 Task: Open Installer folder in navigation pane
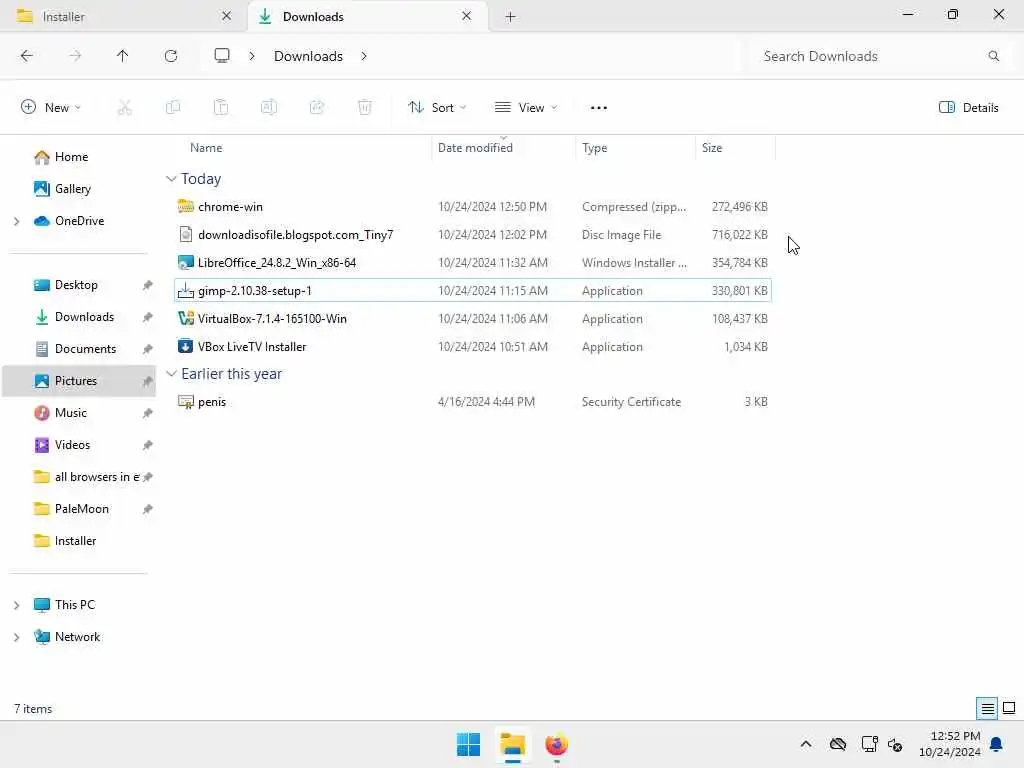pyautogui.click(x=76, y=541)
